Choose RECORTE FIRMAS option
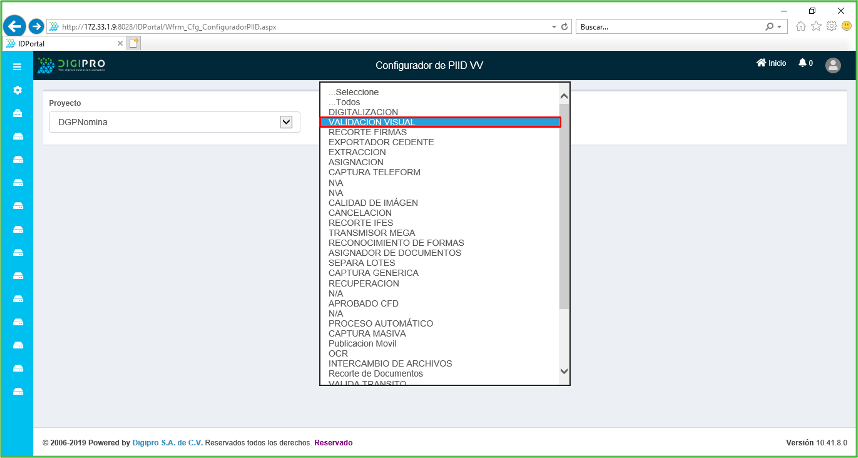Screen dimensions: 858x458 (368, 132)
